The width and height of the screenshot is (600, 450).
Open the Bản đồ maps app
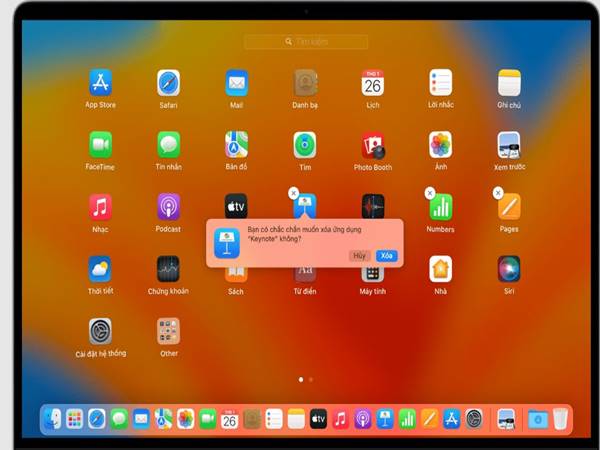click(x=236, y=145)
